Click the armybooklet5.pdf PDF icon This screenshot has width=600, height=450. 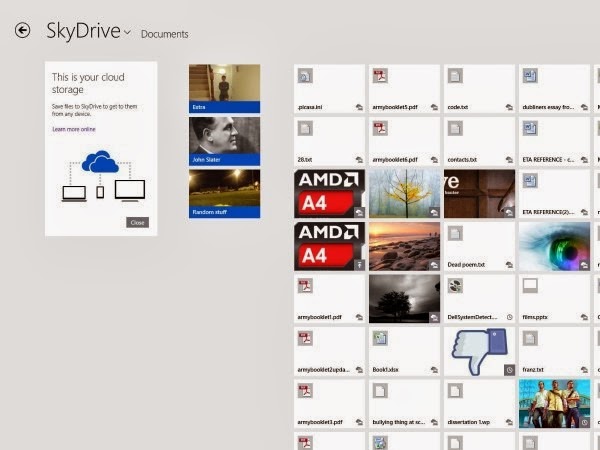click(380, 76)
